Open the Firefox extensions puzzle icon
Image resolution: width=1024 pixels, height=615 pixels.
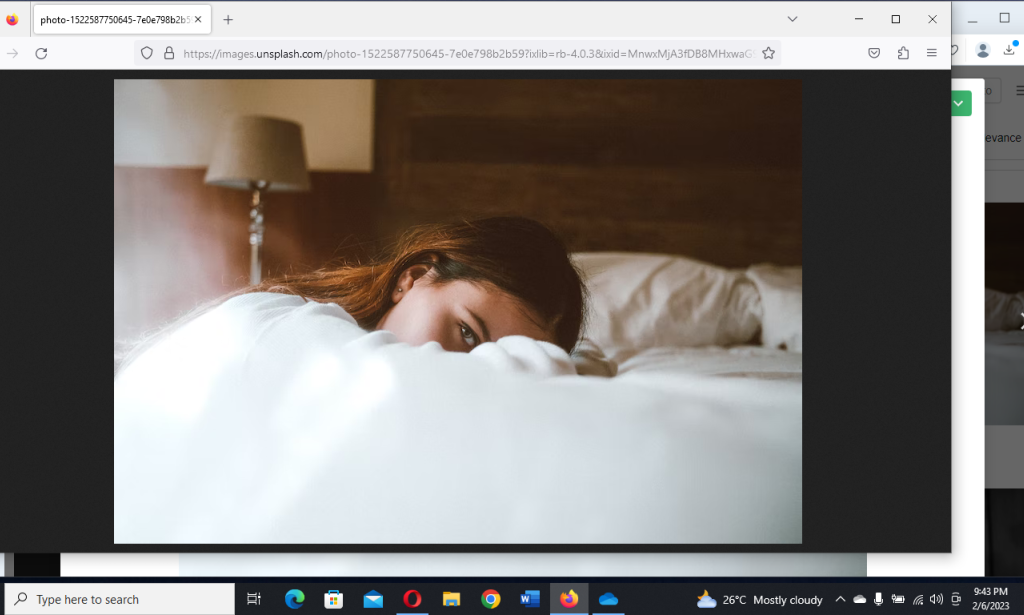[x=903, y=53]
